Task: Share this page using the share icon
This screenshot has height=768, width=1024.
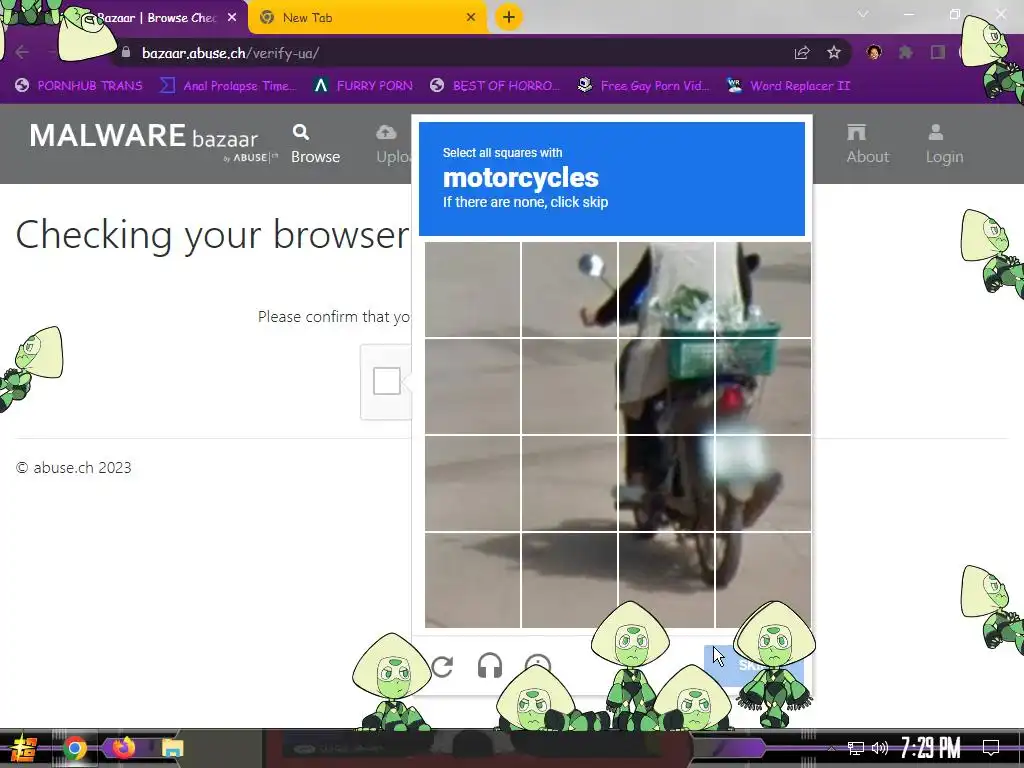Action: [802, 53]
